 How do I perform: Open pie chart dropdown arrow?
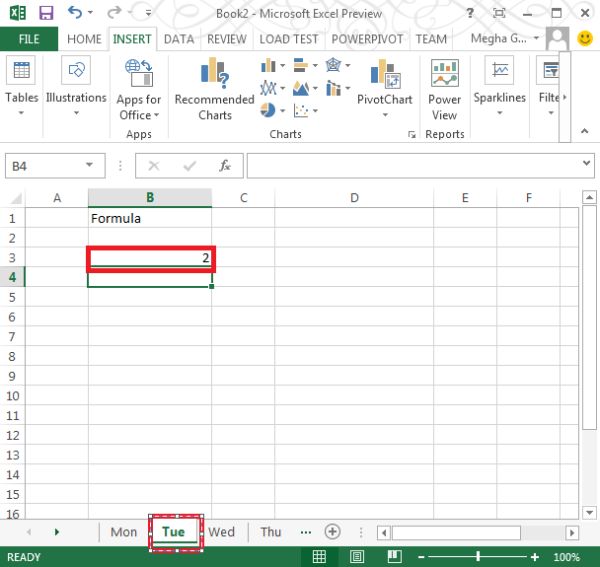click(282, 111)
